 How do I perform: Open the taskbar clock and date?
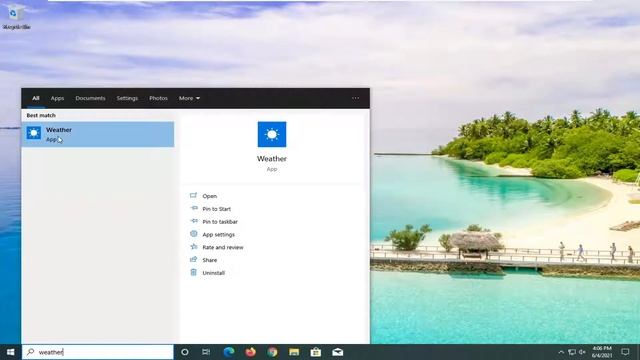(602, 352)
